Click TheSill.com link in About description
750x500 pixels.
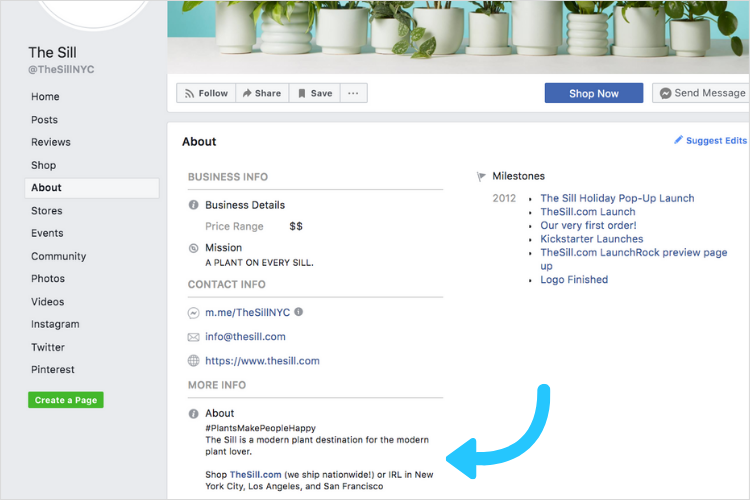point(255,475)
